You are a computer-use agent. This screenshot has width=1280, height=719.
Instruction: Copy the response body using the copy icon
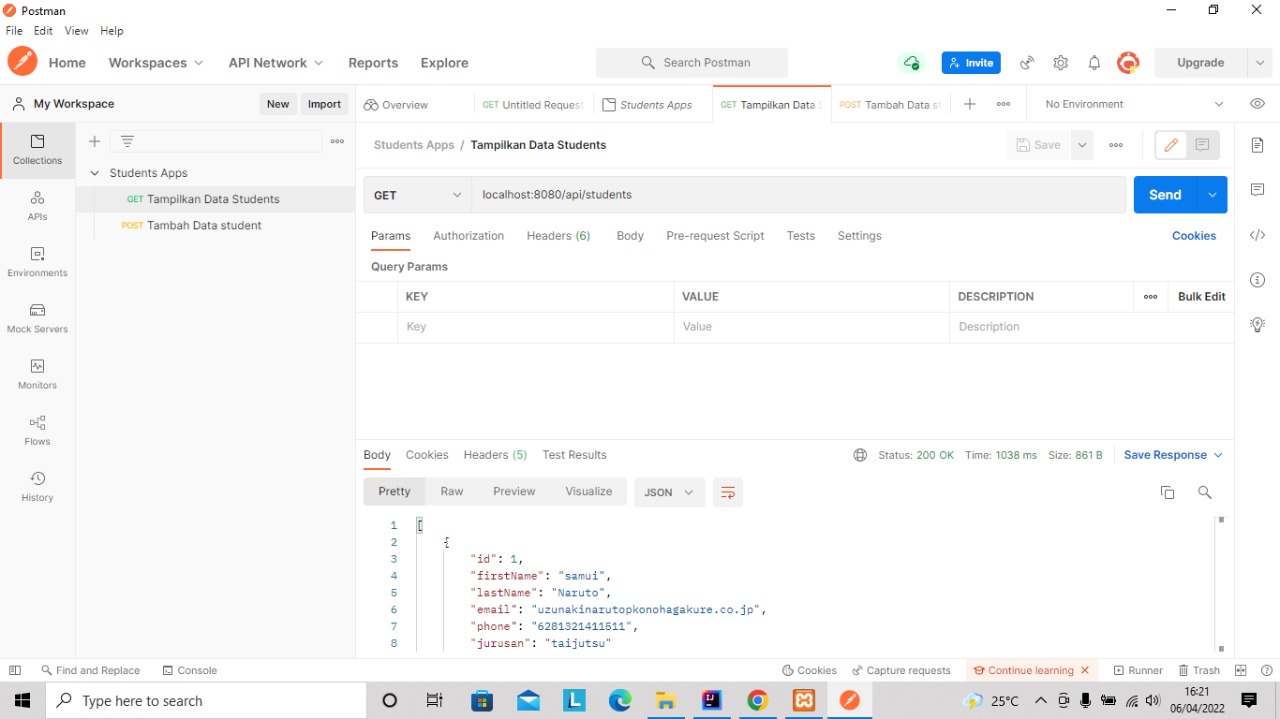pos(1167,492)
